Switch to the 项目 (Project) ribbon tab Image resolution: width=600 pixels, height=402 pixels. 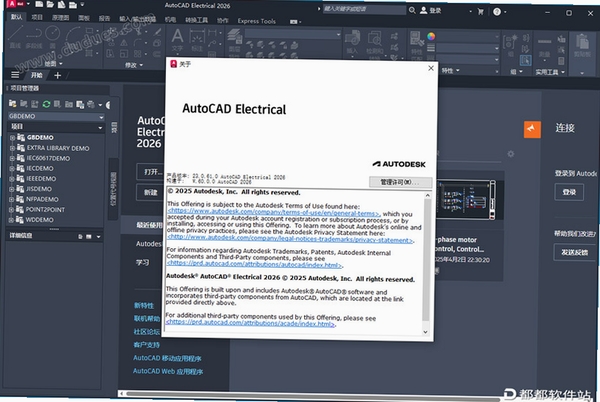click(37, 17)
